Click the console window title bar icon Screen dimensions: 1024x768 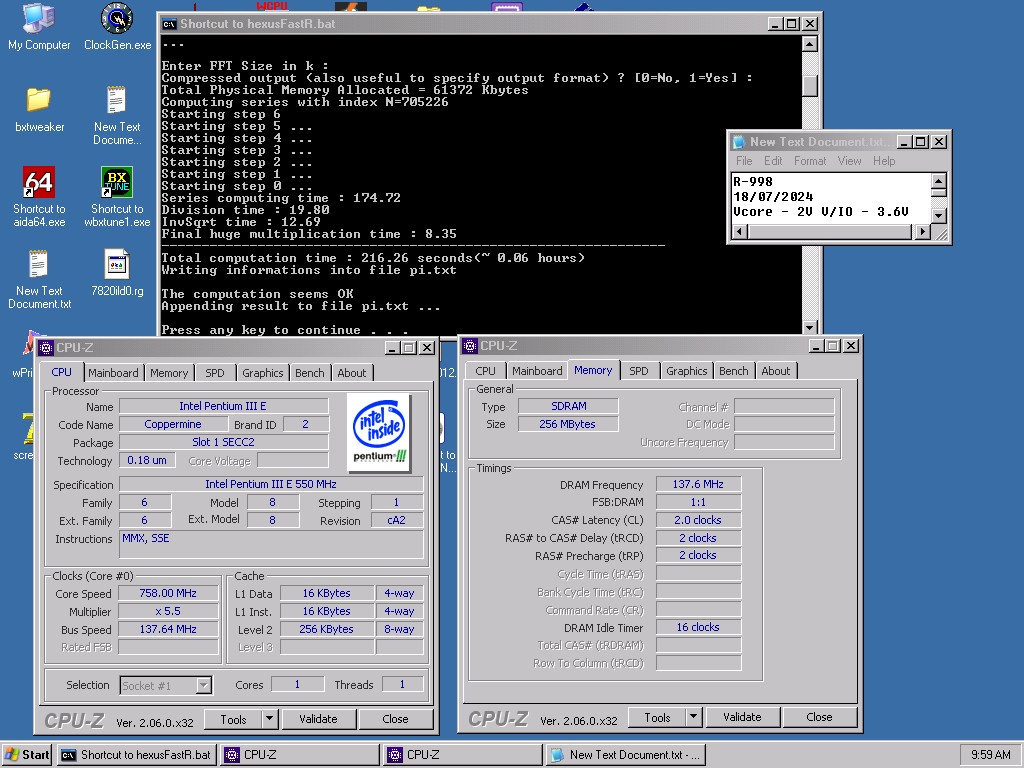[169, 24]
